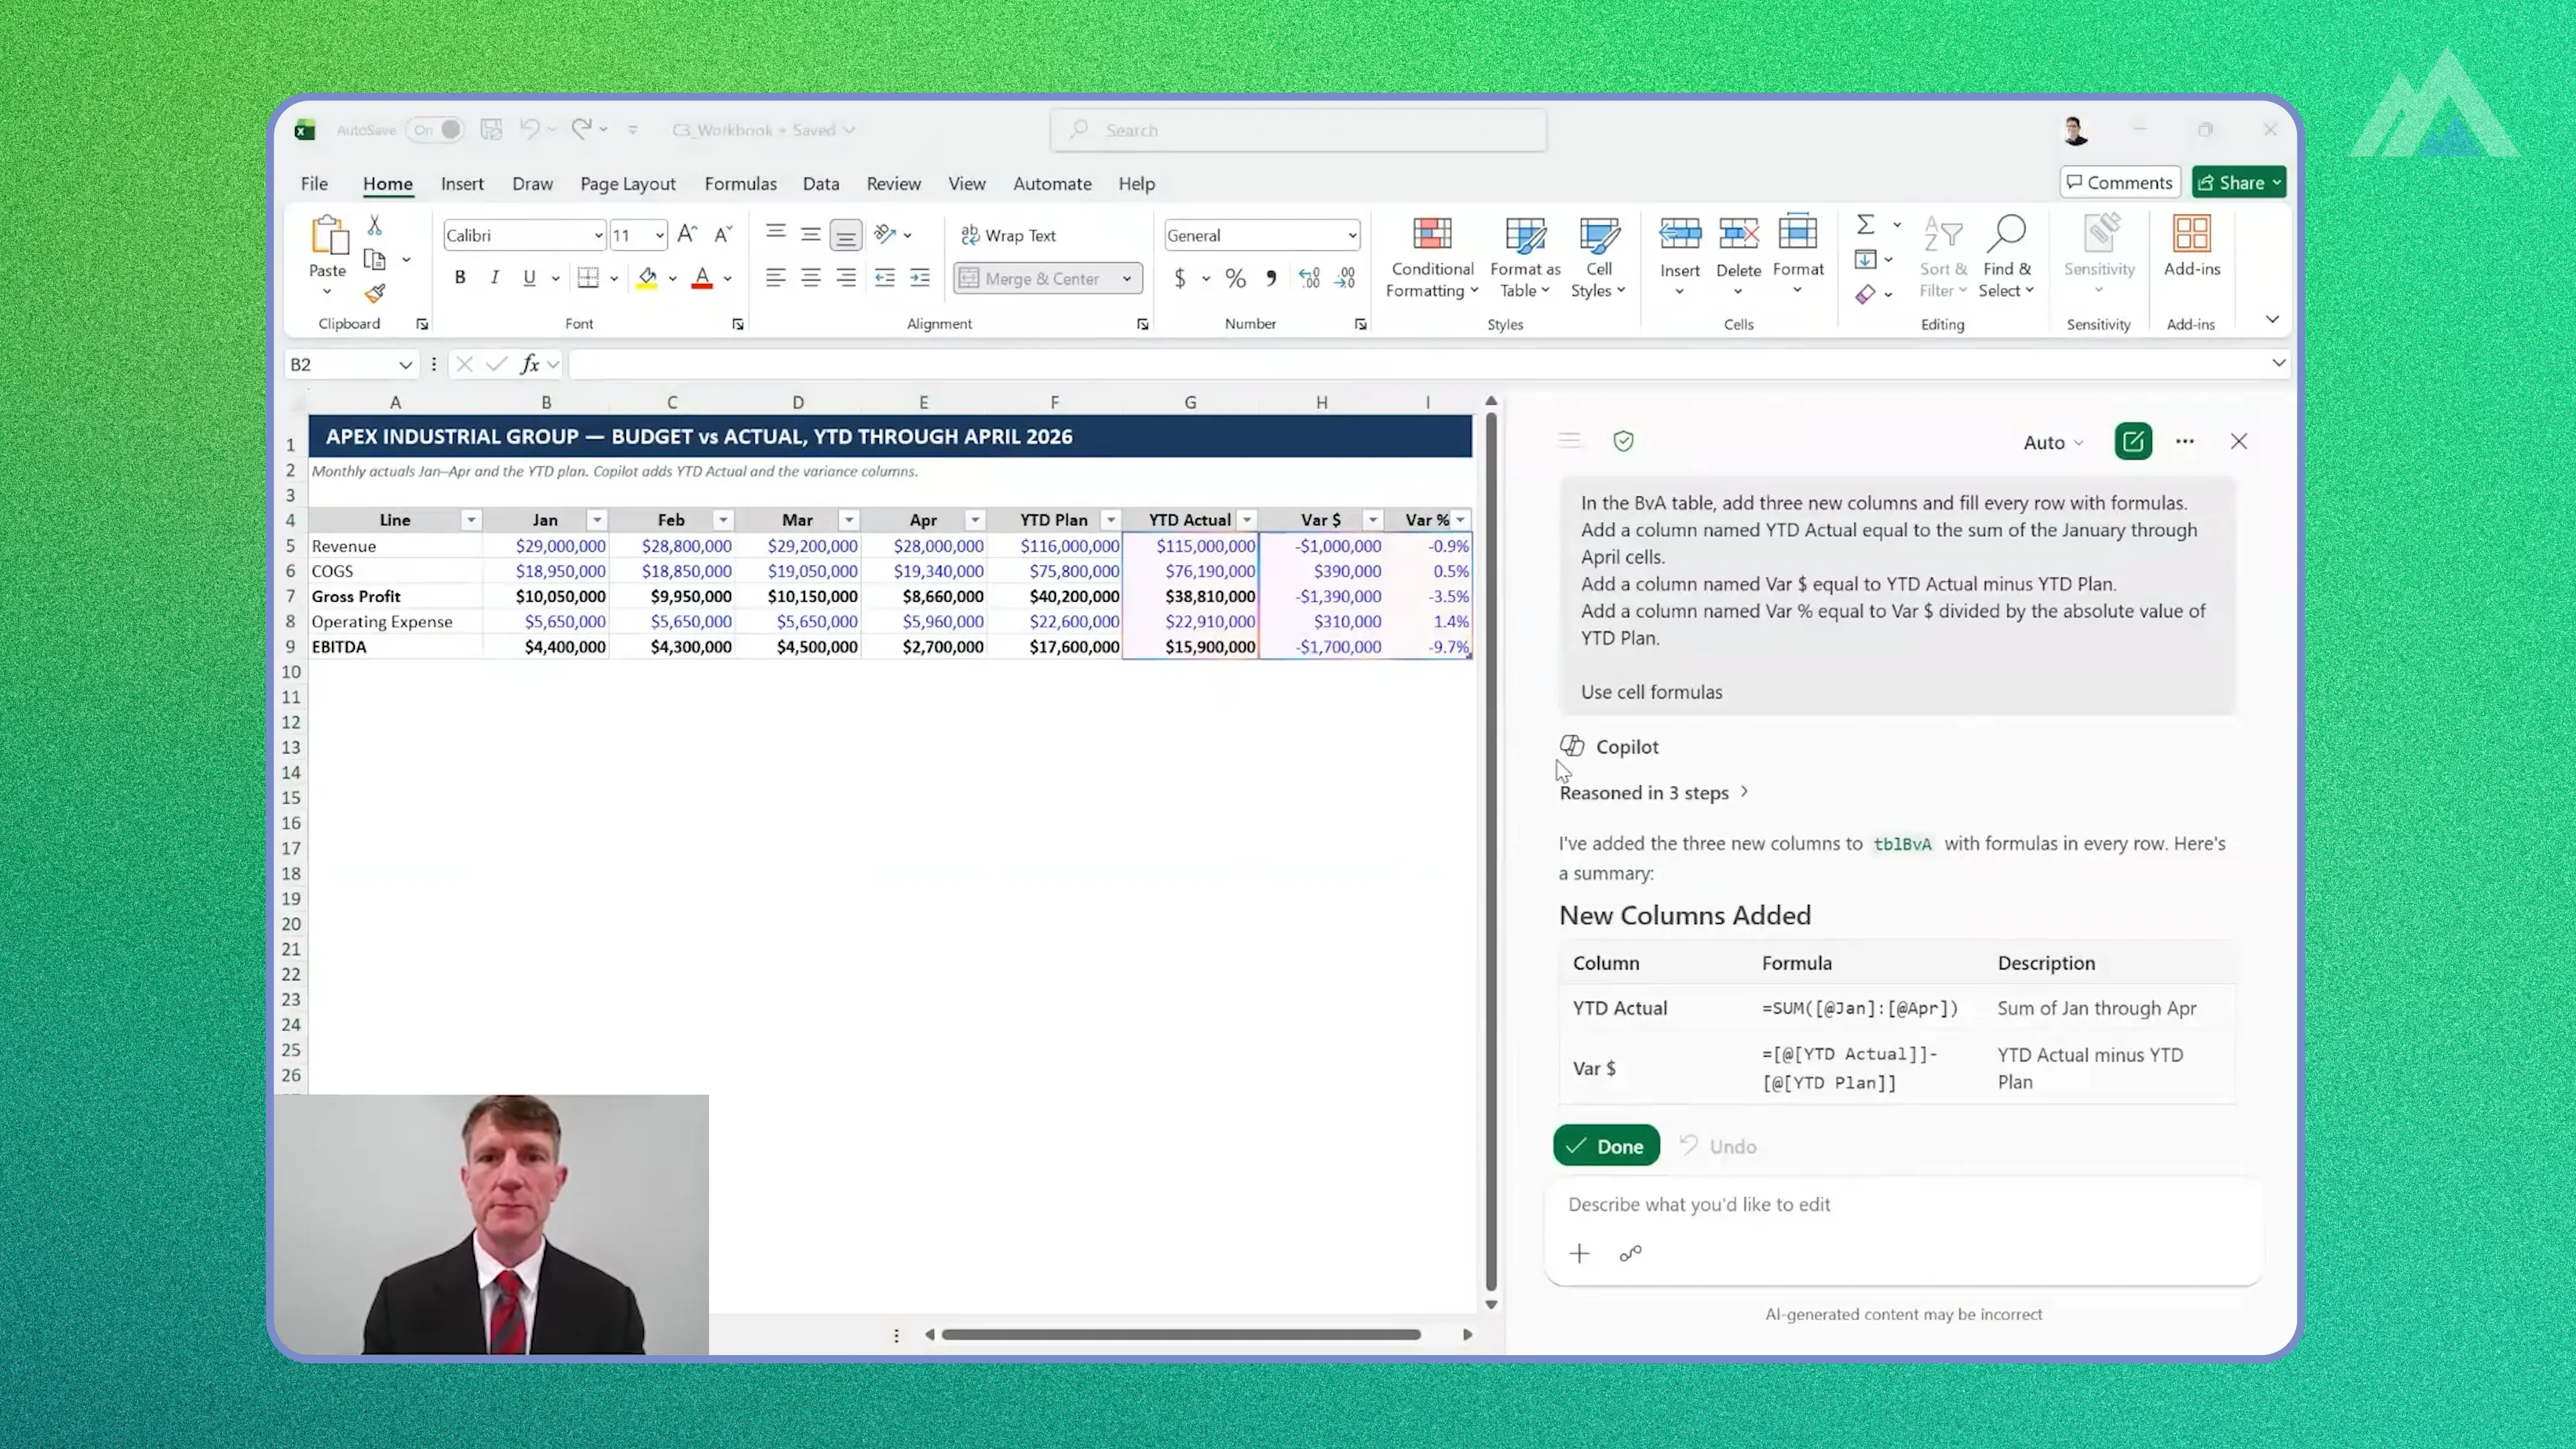Toggle Bottom Align
This screenshot has height=1449, width=2576.
point(846,235)
